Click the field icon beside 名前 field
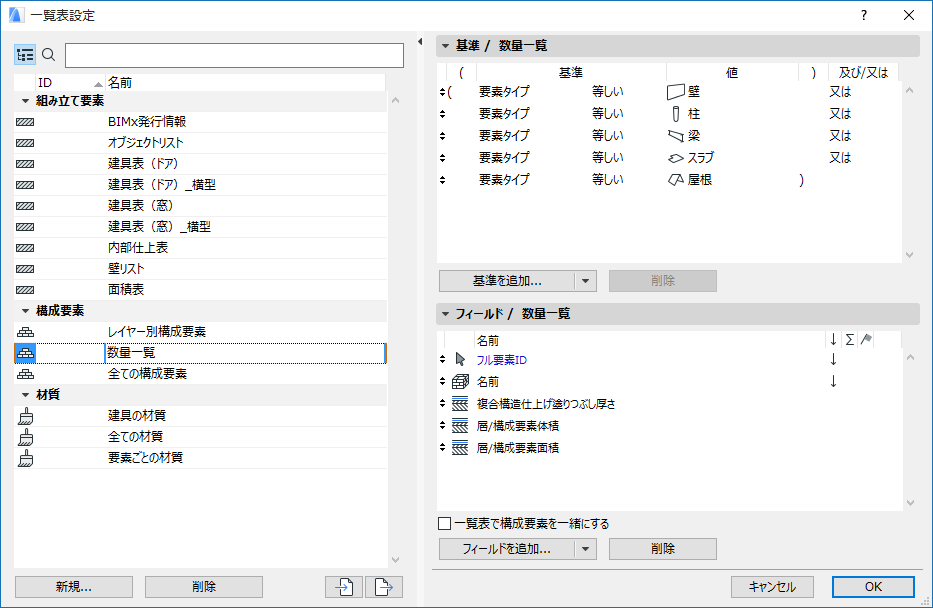Viewport: 933px width, 608px height. coord(461,381)
